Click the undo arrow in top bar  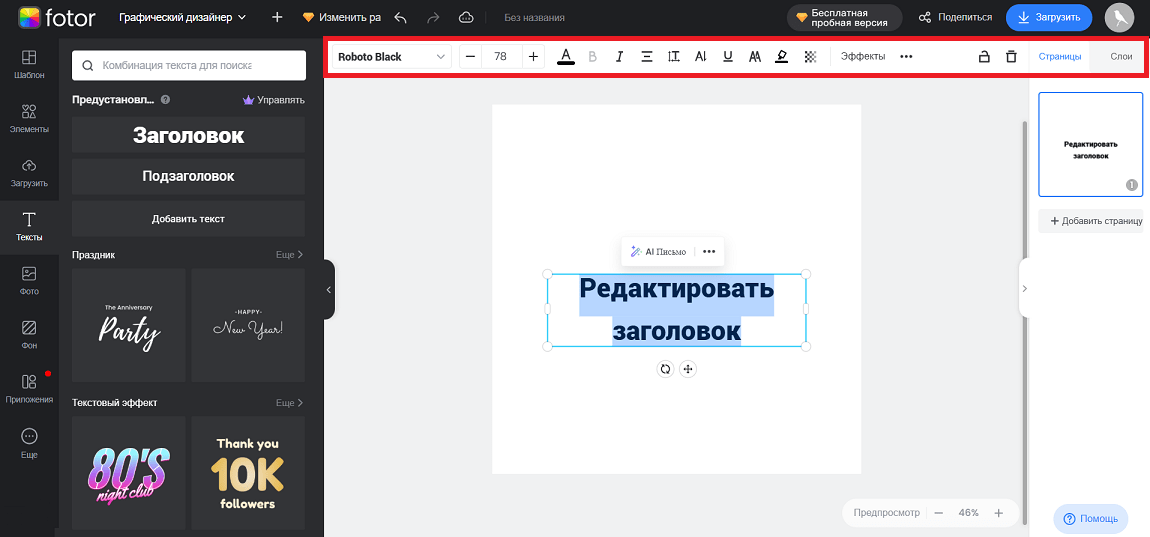point(401,17)
